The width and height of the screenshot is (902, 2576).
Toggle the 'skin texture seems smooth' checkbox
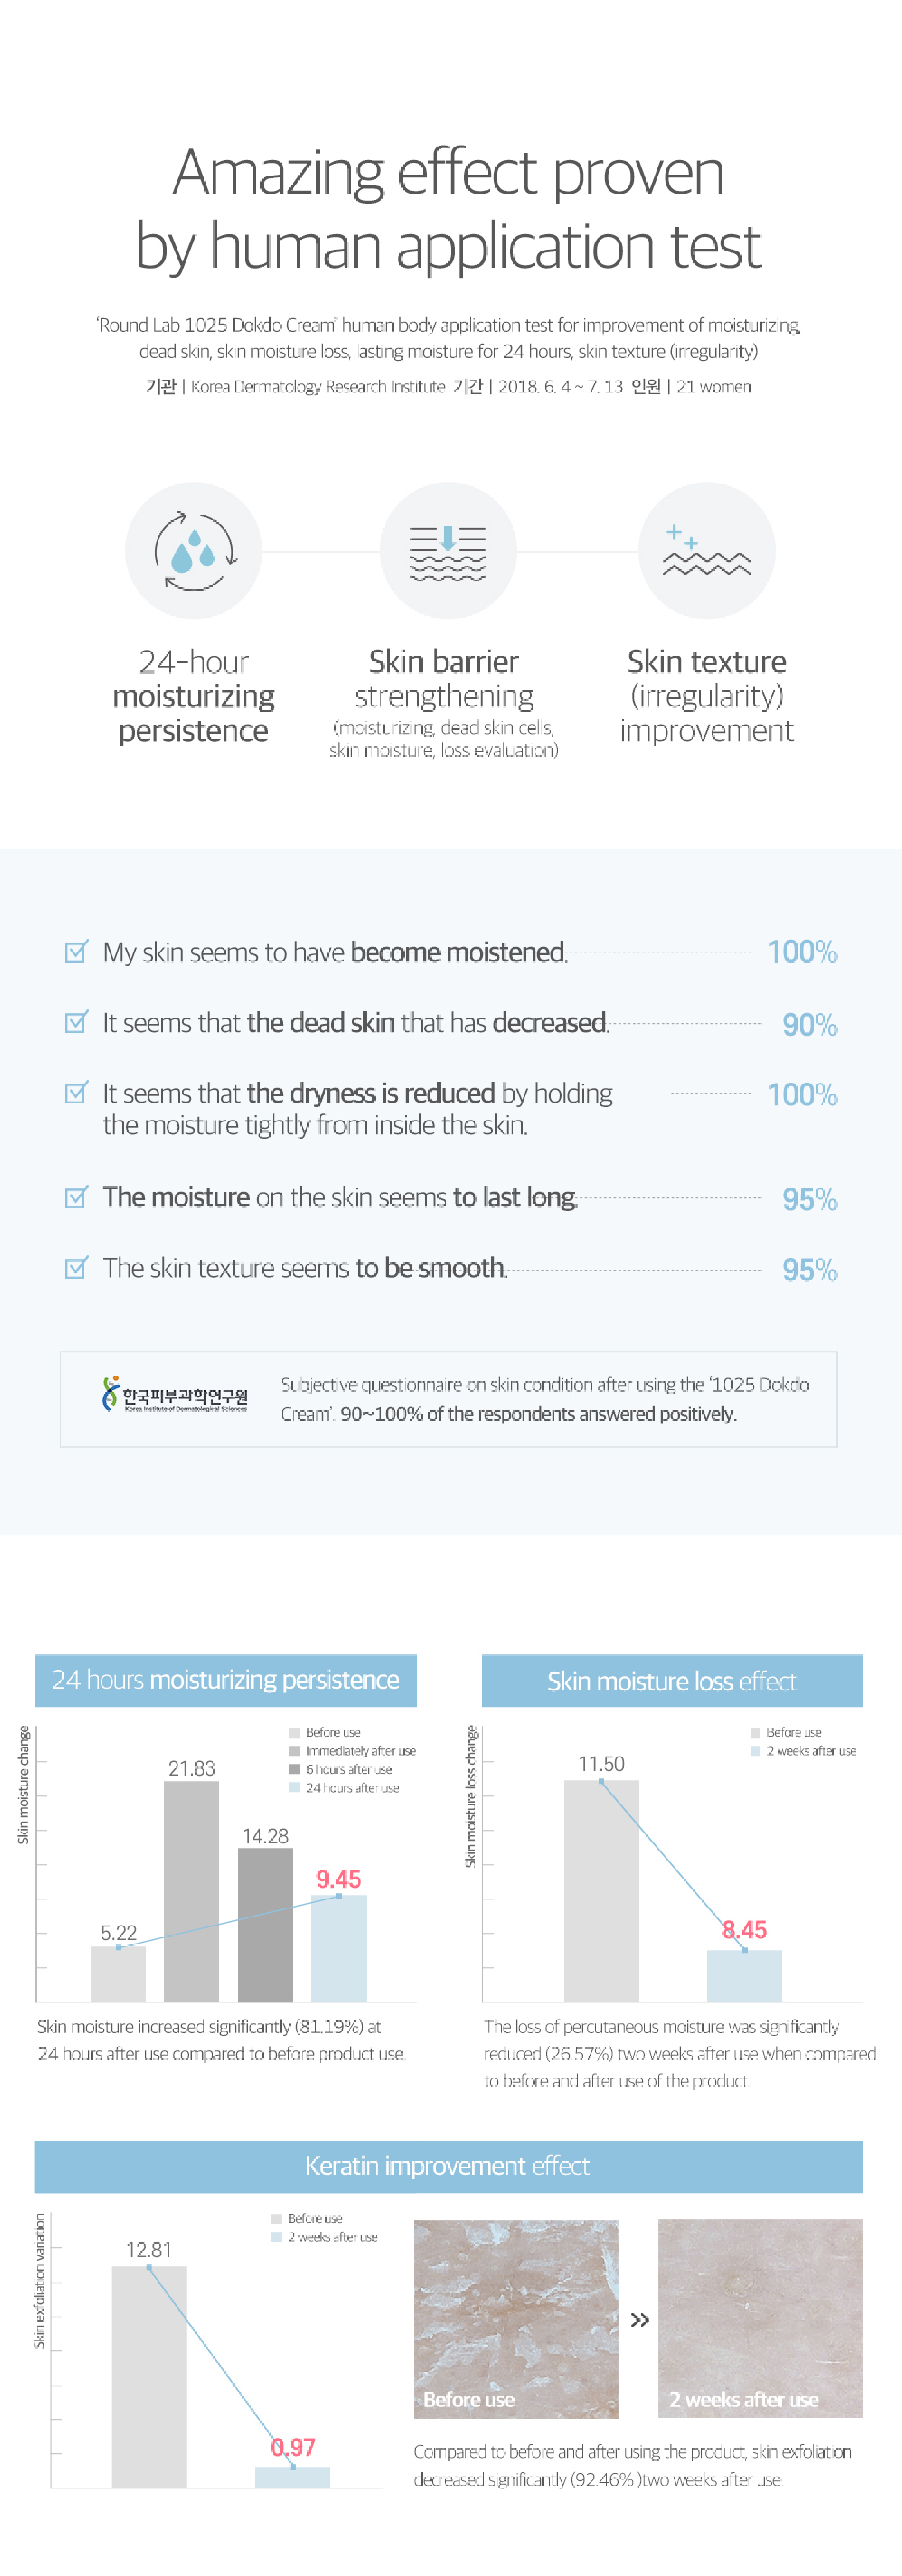pos(76,1268)
